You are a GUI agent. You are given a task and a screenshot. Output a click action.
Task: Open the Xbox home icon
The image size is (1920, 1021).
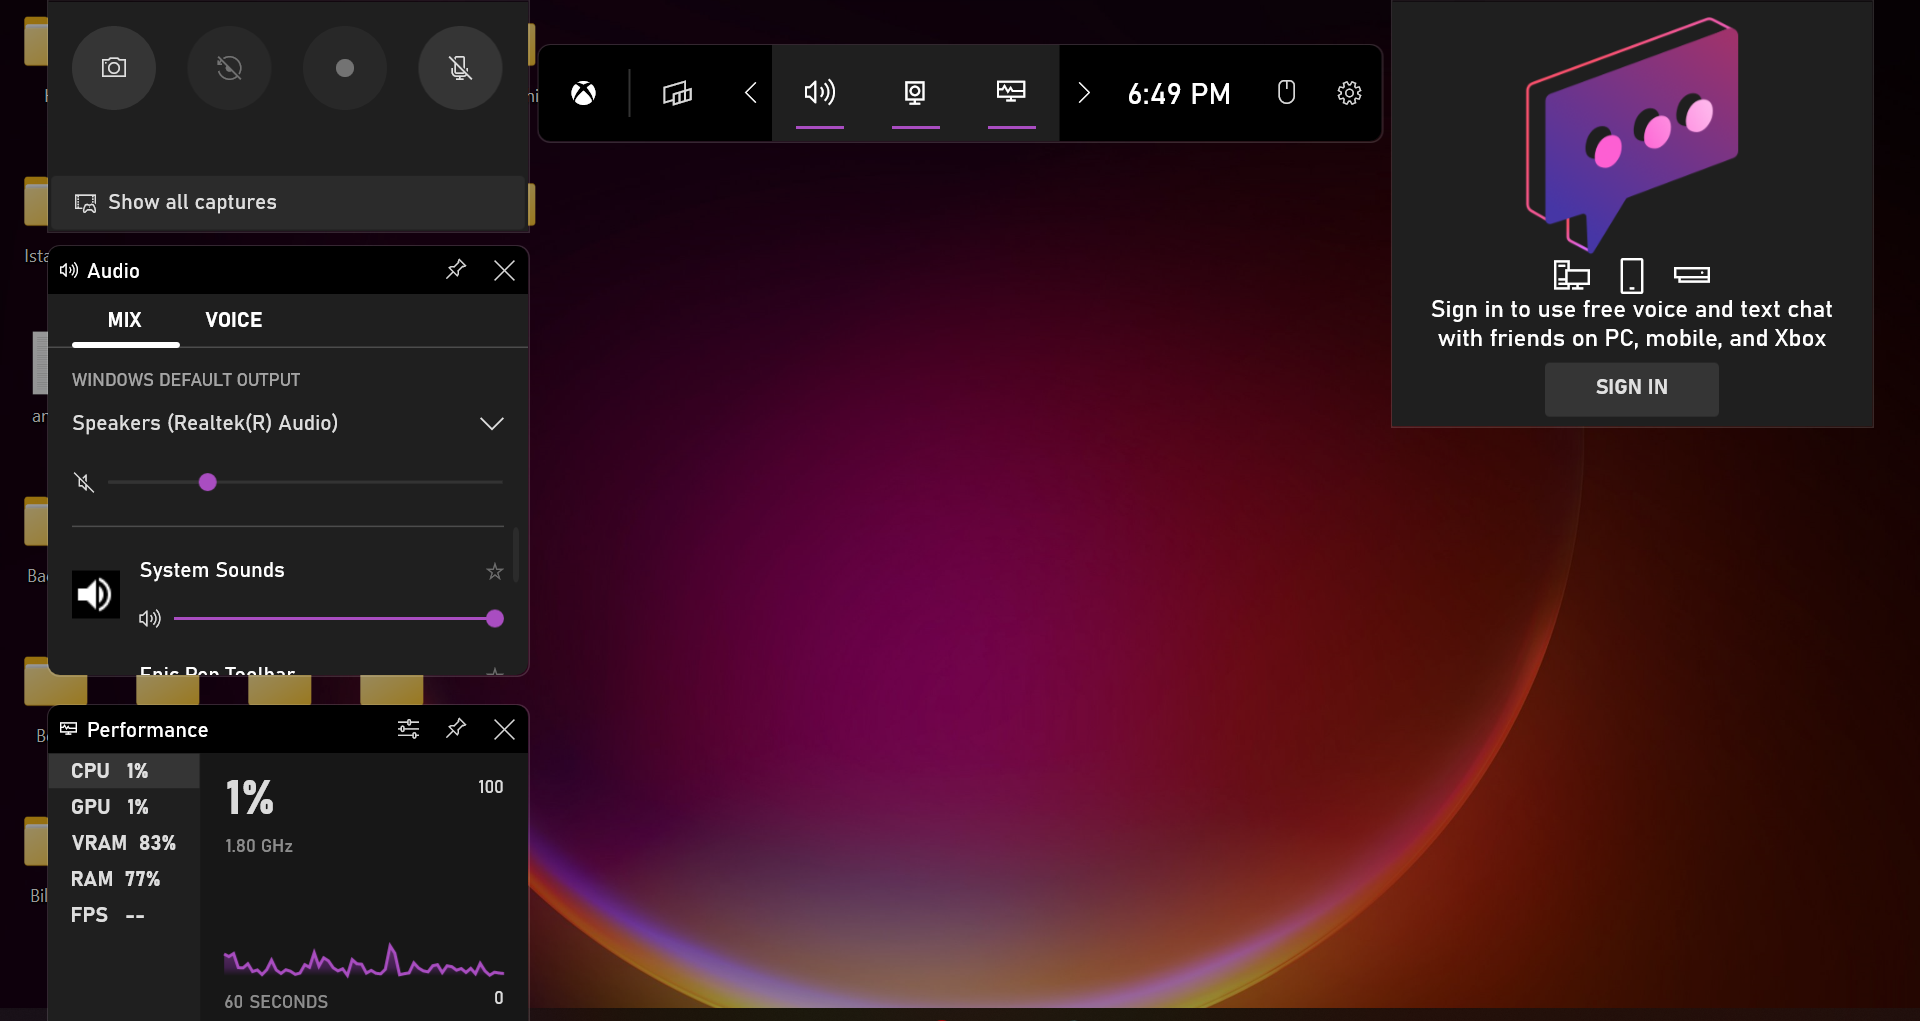pos(583,93)
